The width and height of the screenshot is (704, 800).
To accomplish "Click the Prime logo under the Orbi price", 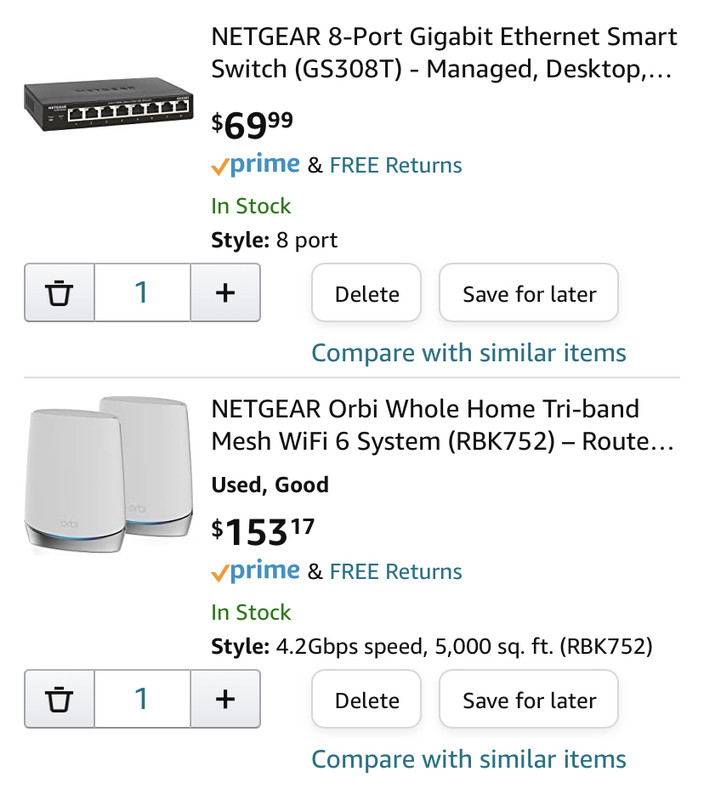I will (256, 571).
